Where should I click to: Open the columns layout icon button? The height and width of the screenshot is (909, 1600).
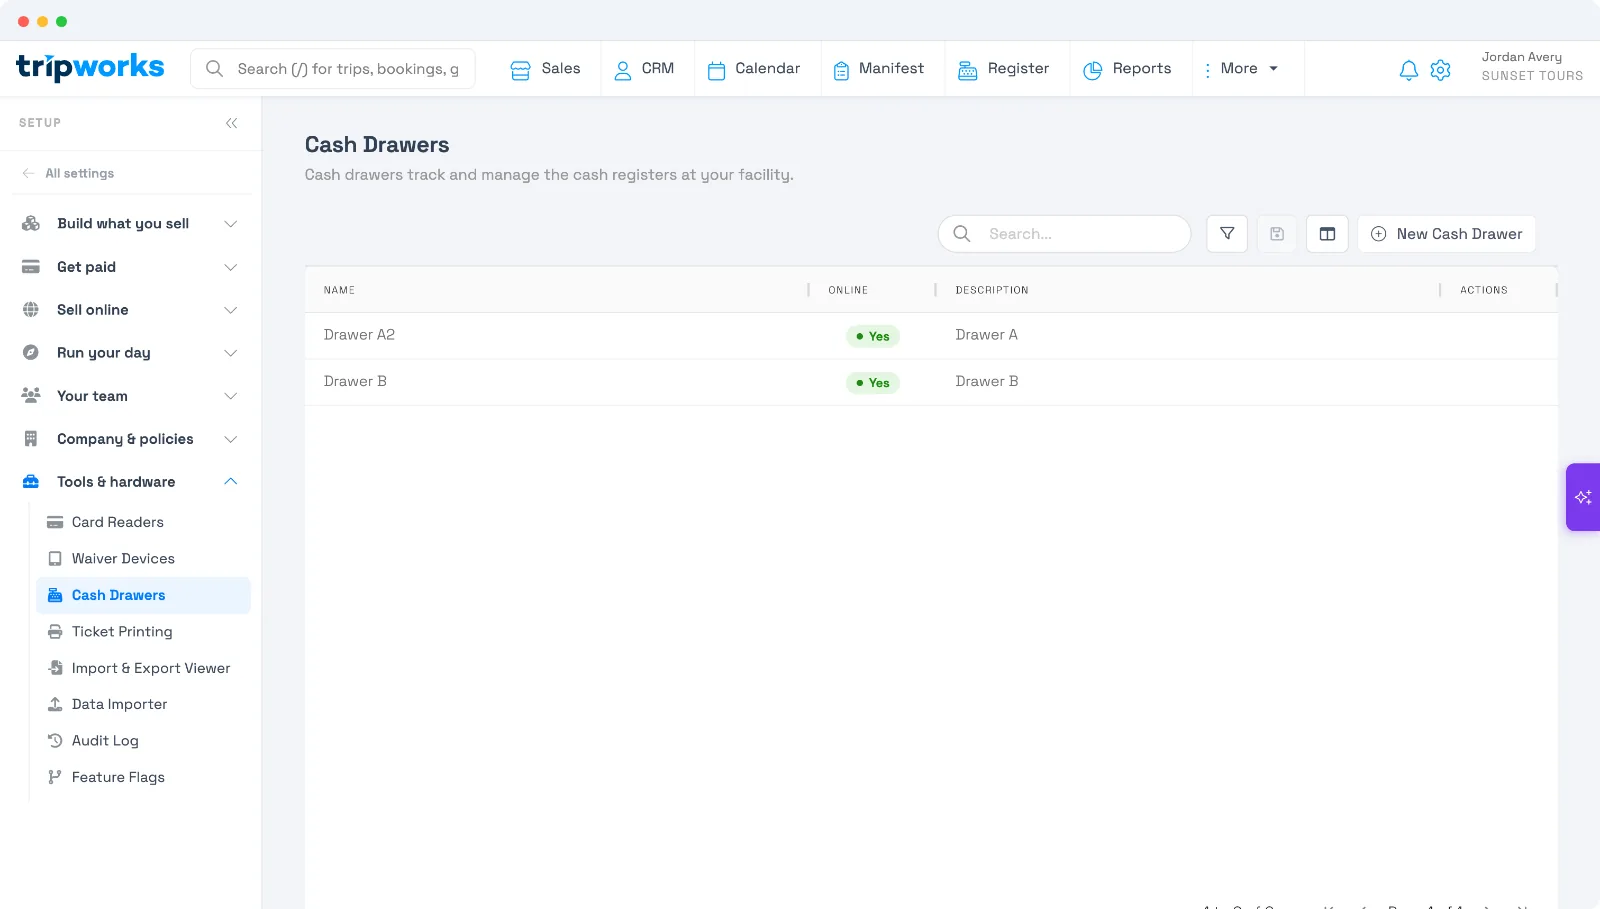coord(1327,234)
